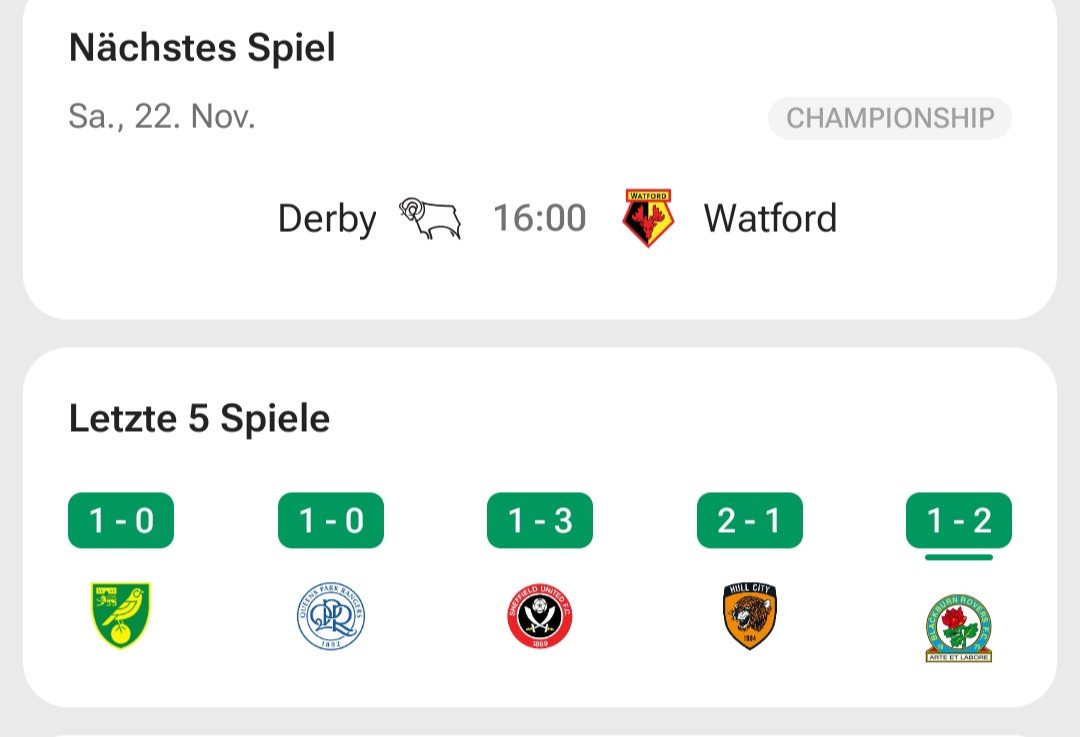The width and height of the screenshot is (1080, 737).
Task: Click the Letzte 5 Spiele heading
Action: point(199,418)
